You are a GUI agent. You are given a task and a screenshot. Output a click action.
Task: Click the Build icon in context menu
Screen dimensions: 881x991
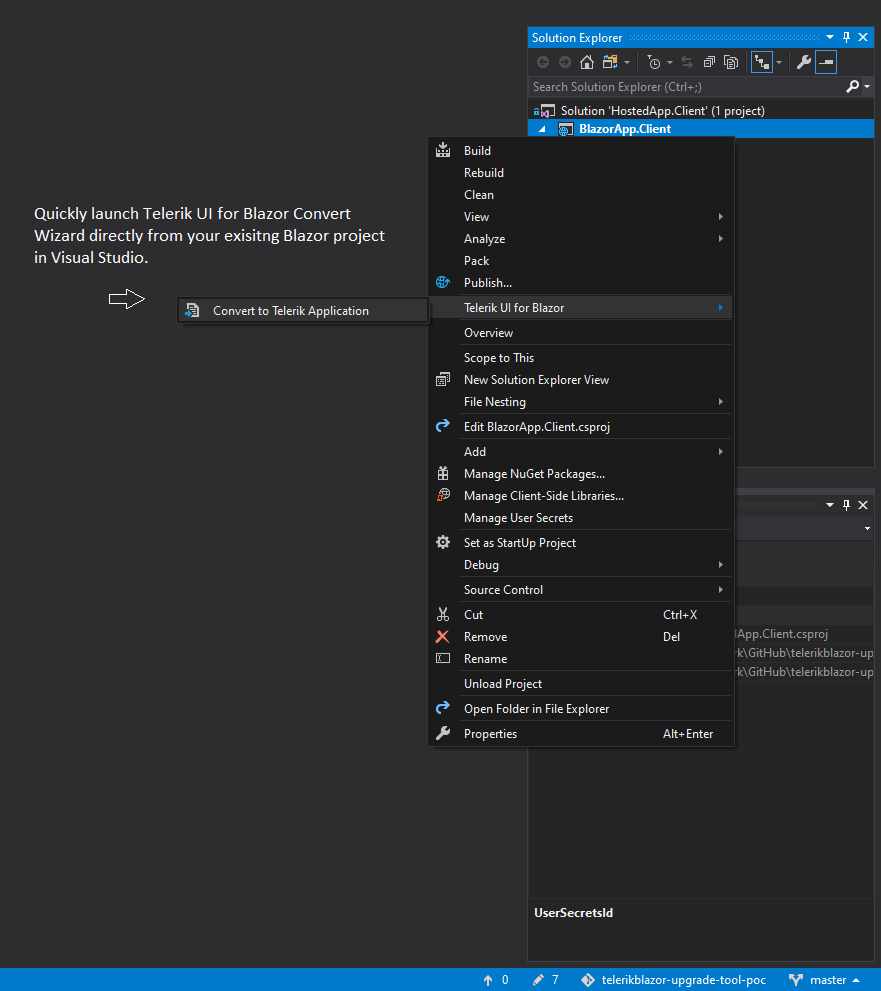tap(443, 150)
